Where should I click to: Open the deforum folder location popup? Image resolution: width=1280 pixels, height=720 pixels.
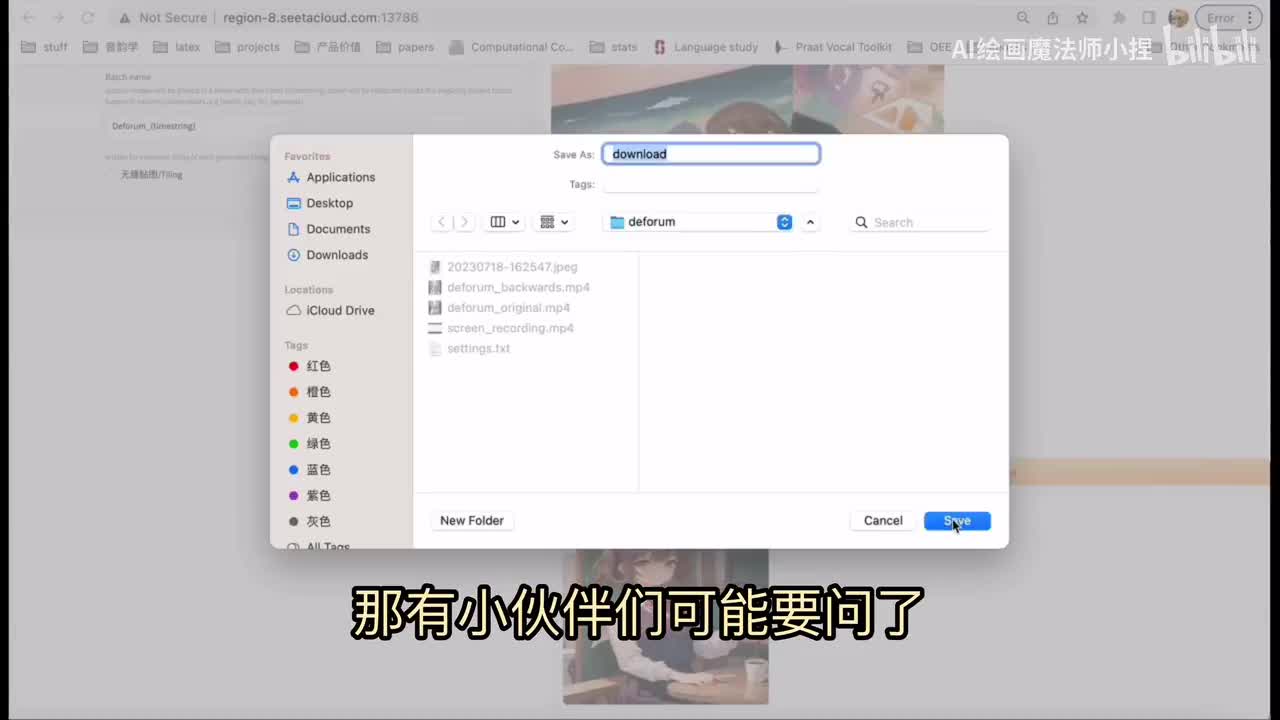[700, 222]
